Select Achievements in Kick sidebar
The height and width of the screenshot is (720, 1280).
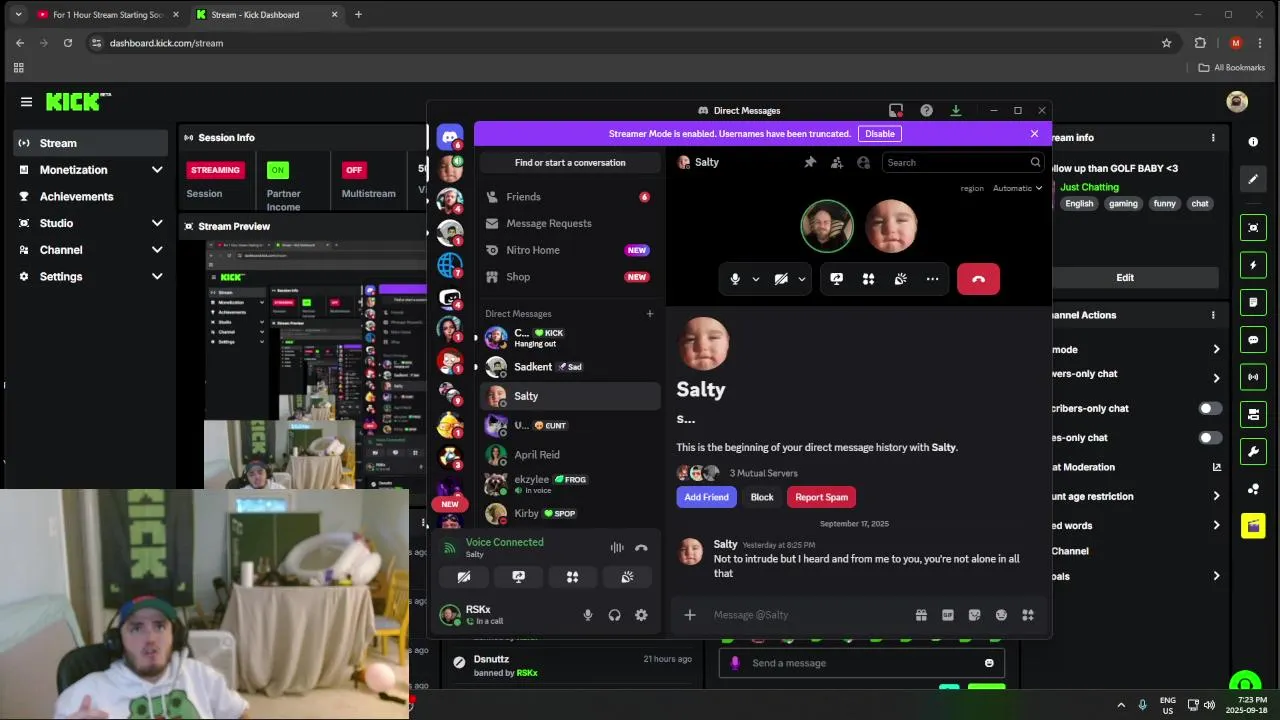[x=90, y=197]
